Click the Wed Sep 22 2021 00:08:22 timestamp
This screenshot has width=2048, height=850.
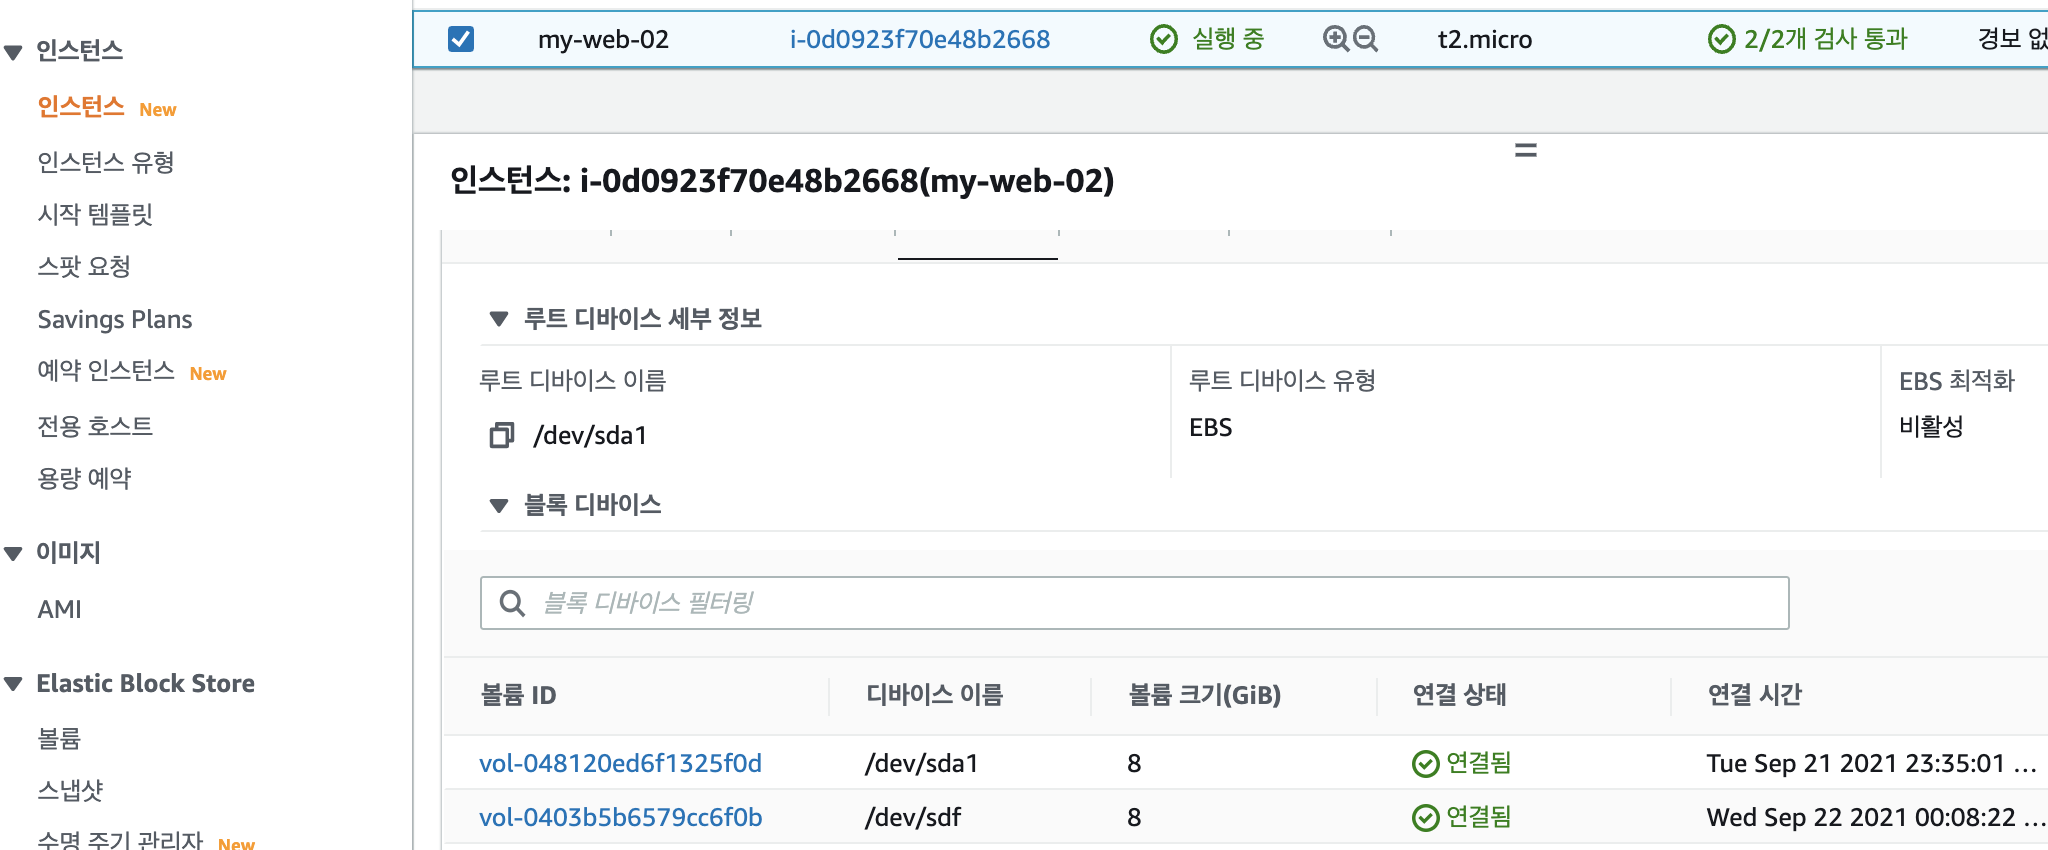tap(1875, 817)
